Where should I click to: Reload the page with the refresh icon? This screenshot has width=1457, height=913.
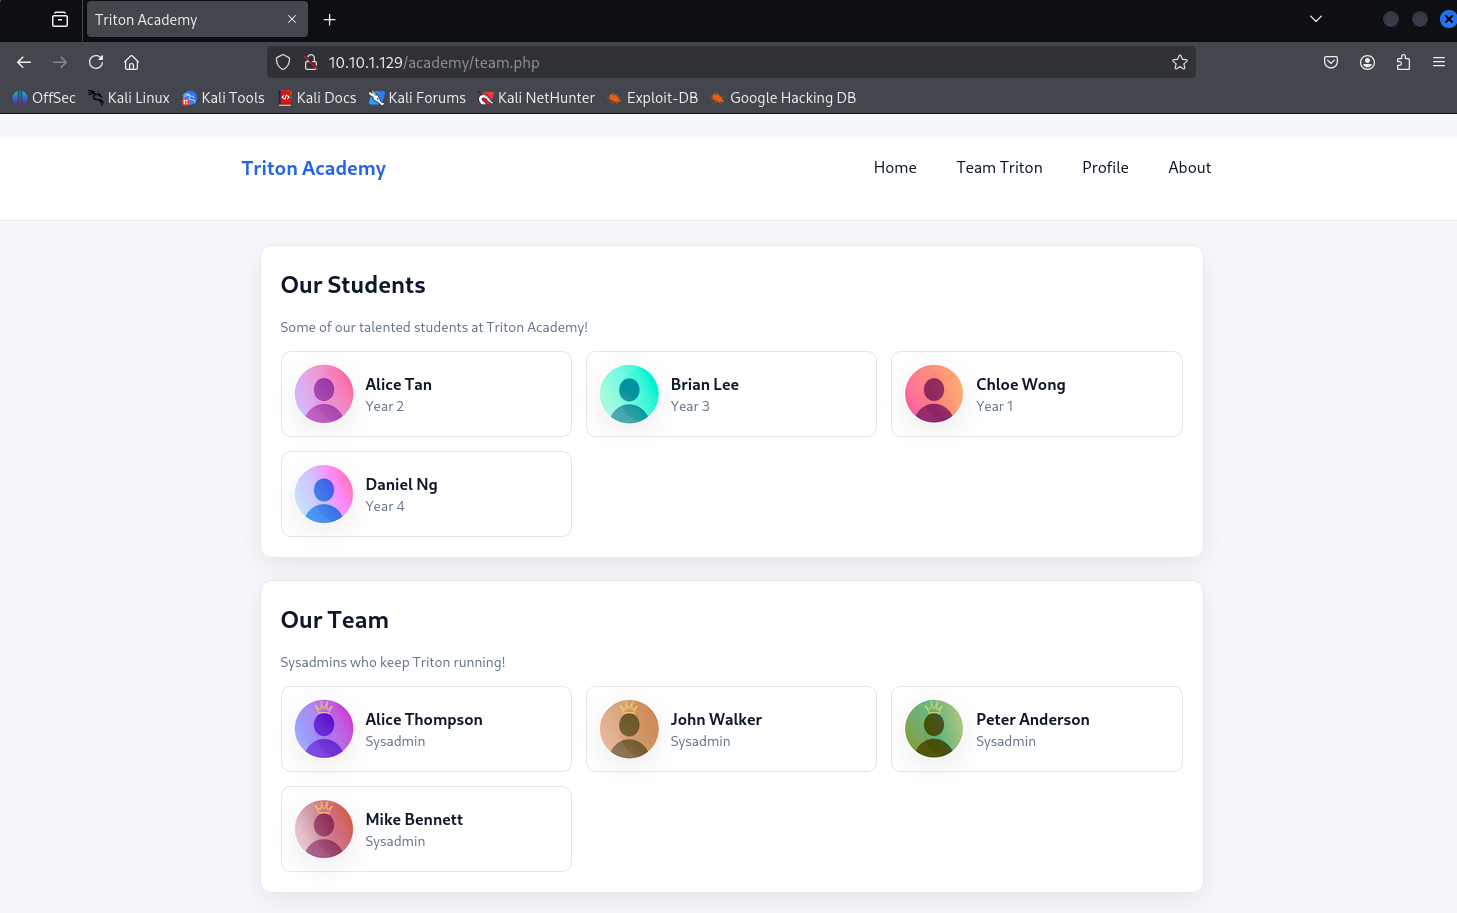pos(96,62)
